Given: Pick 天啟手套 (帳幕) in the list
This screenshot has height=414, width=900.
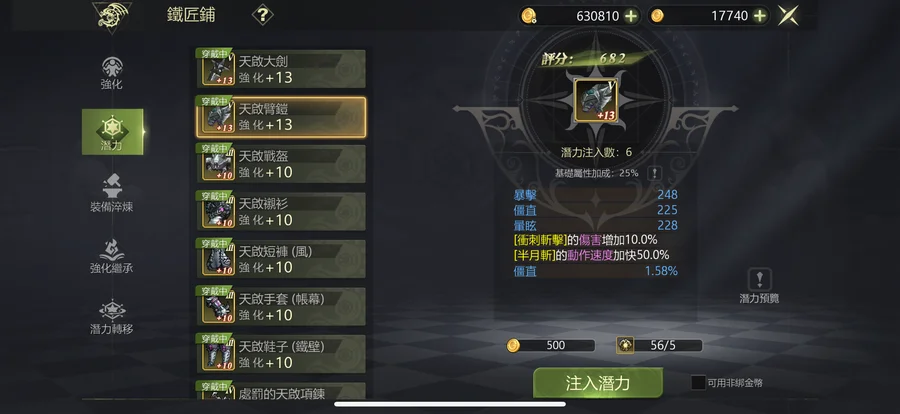Looking at the screenshot, I should pyautogui.click(x=281, y=307).
